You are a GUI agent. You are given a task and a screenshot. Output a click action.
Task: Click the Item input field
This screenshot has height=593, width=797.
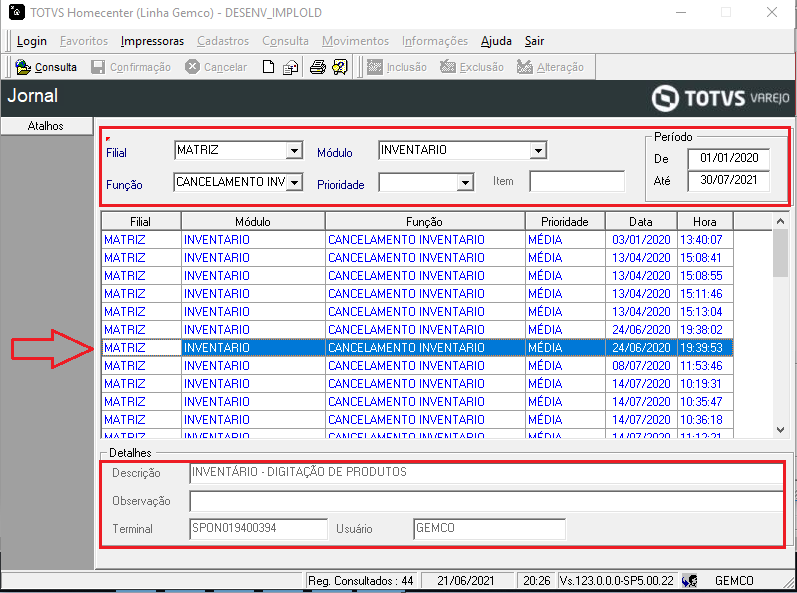(577, 181)
